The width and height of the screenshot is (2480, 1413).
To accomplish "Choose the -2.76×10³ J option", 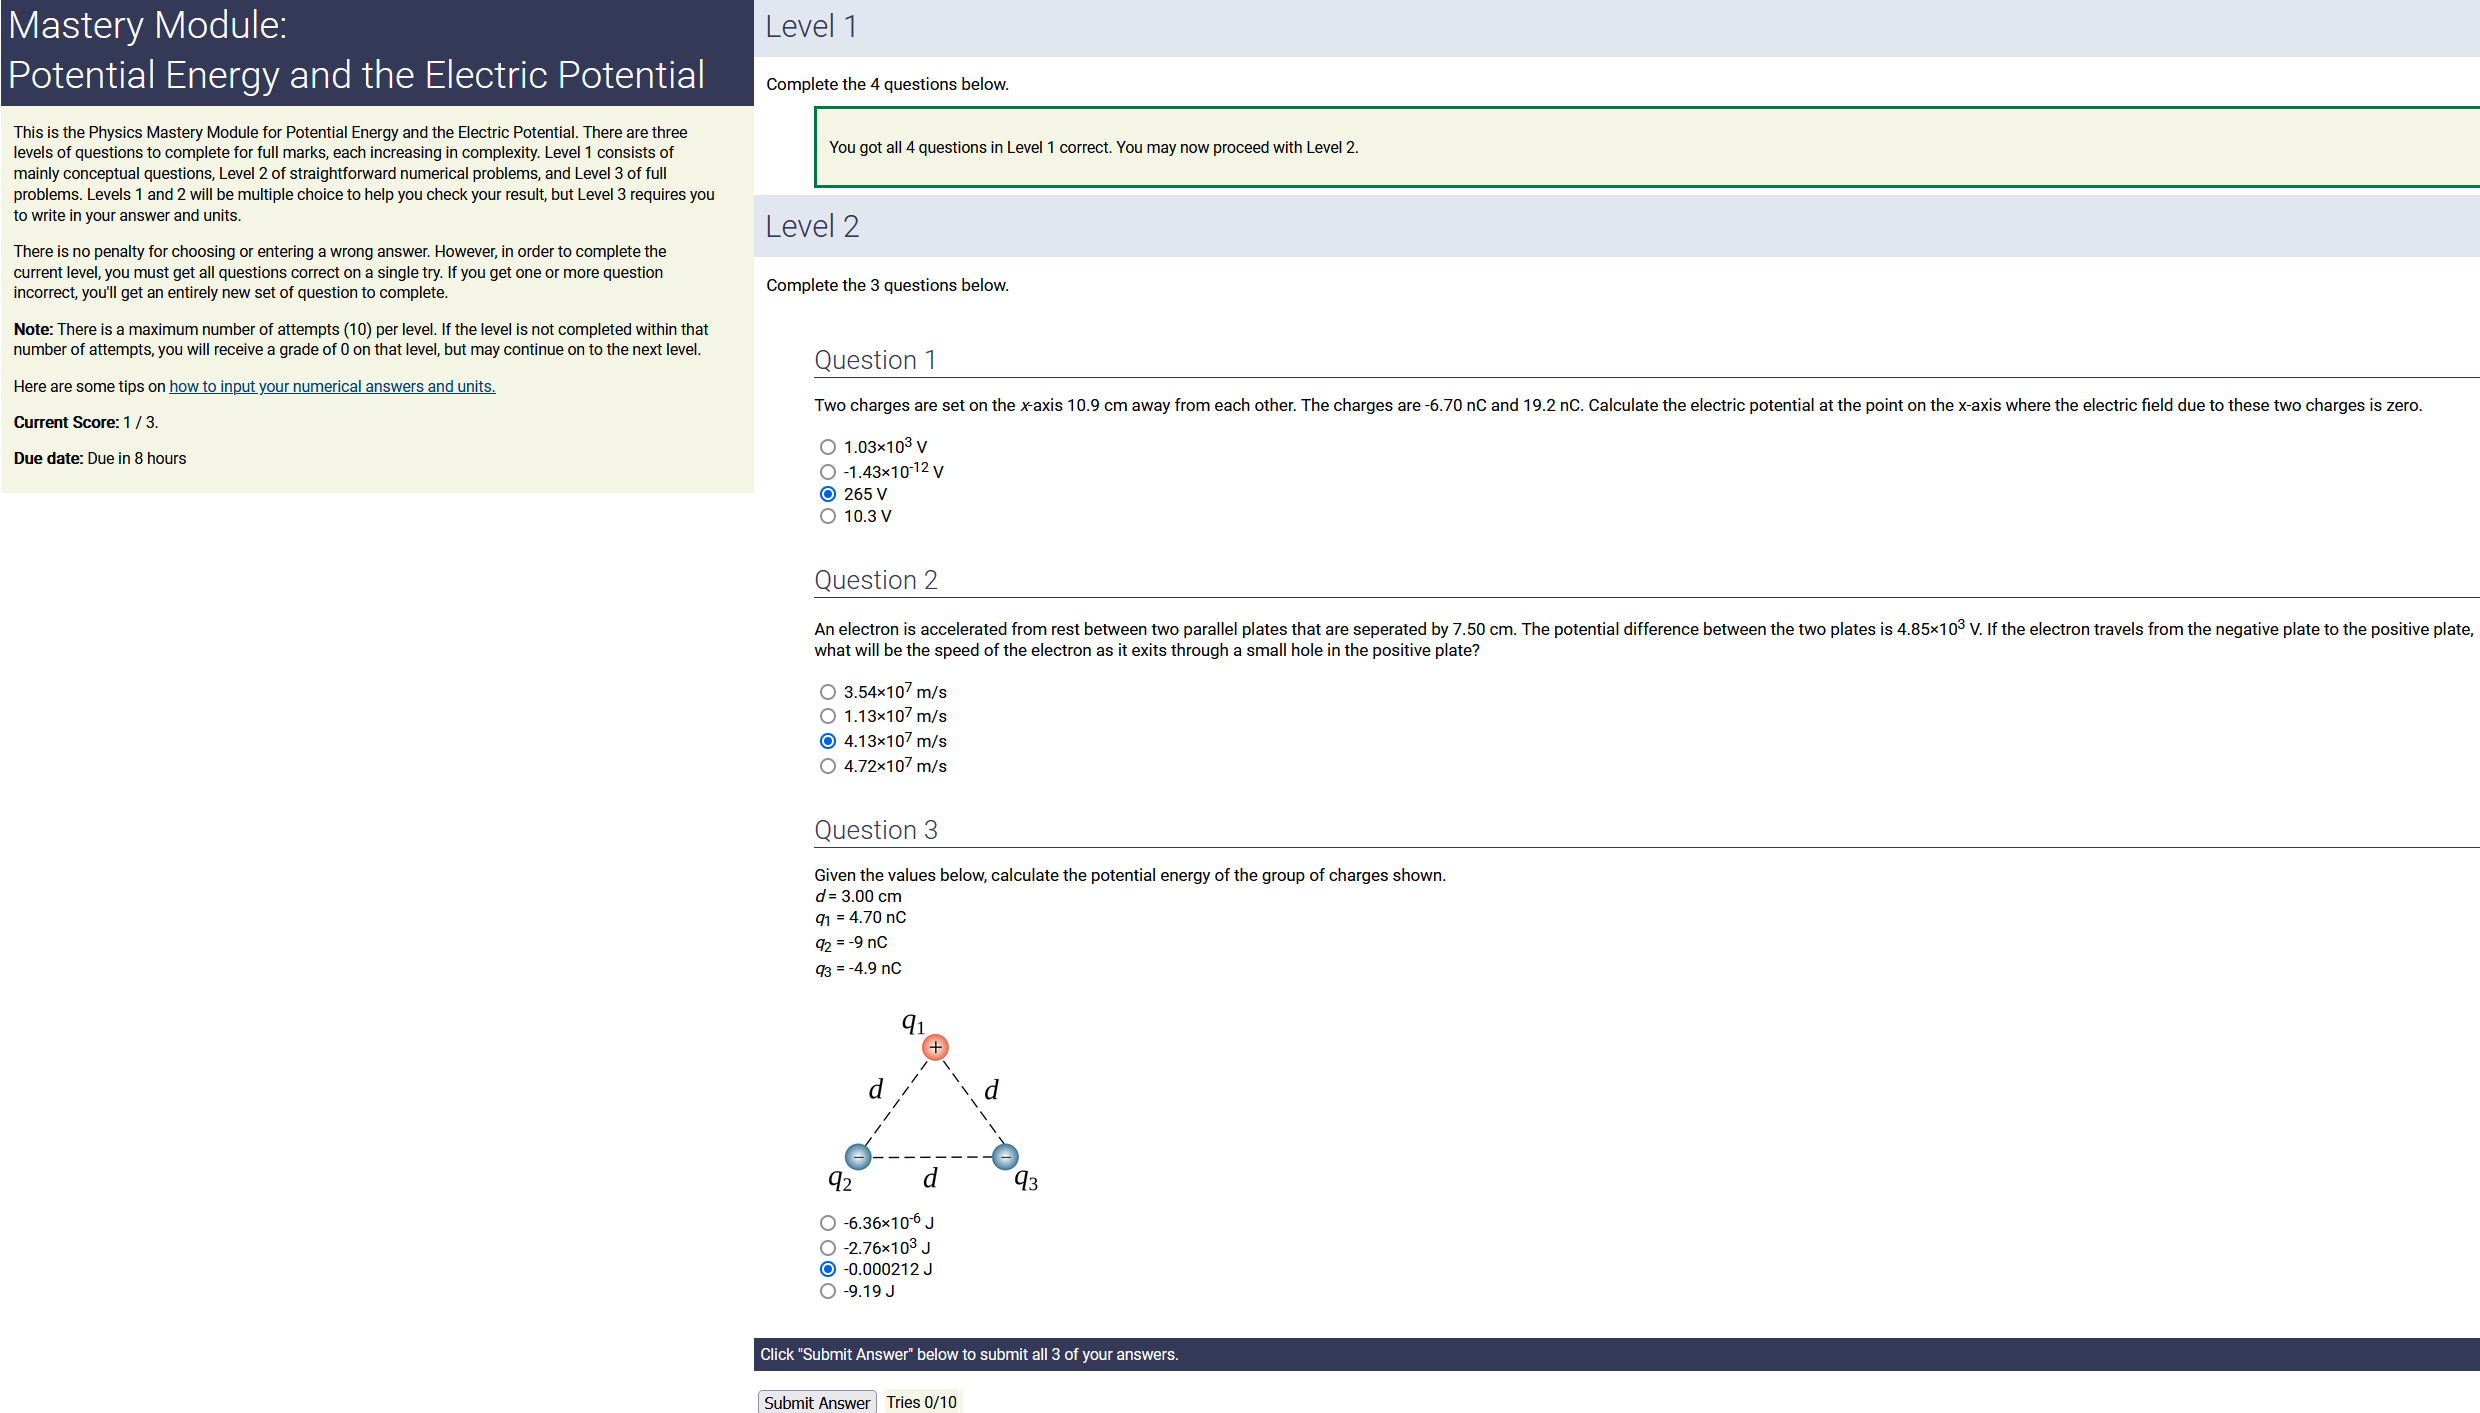I will click(x=827, y=1248).
